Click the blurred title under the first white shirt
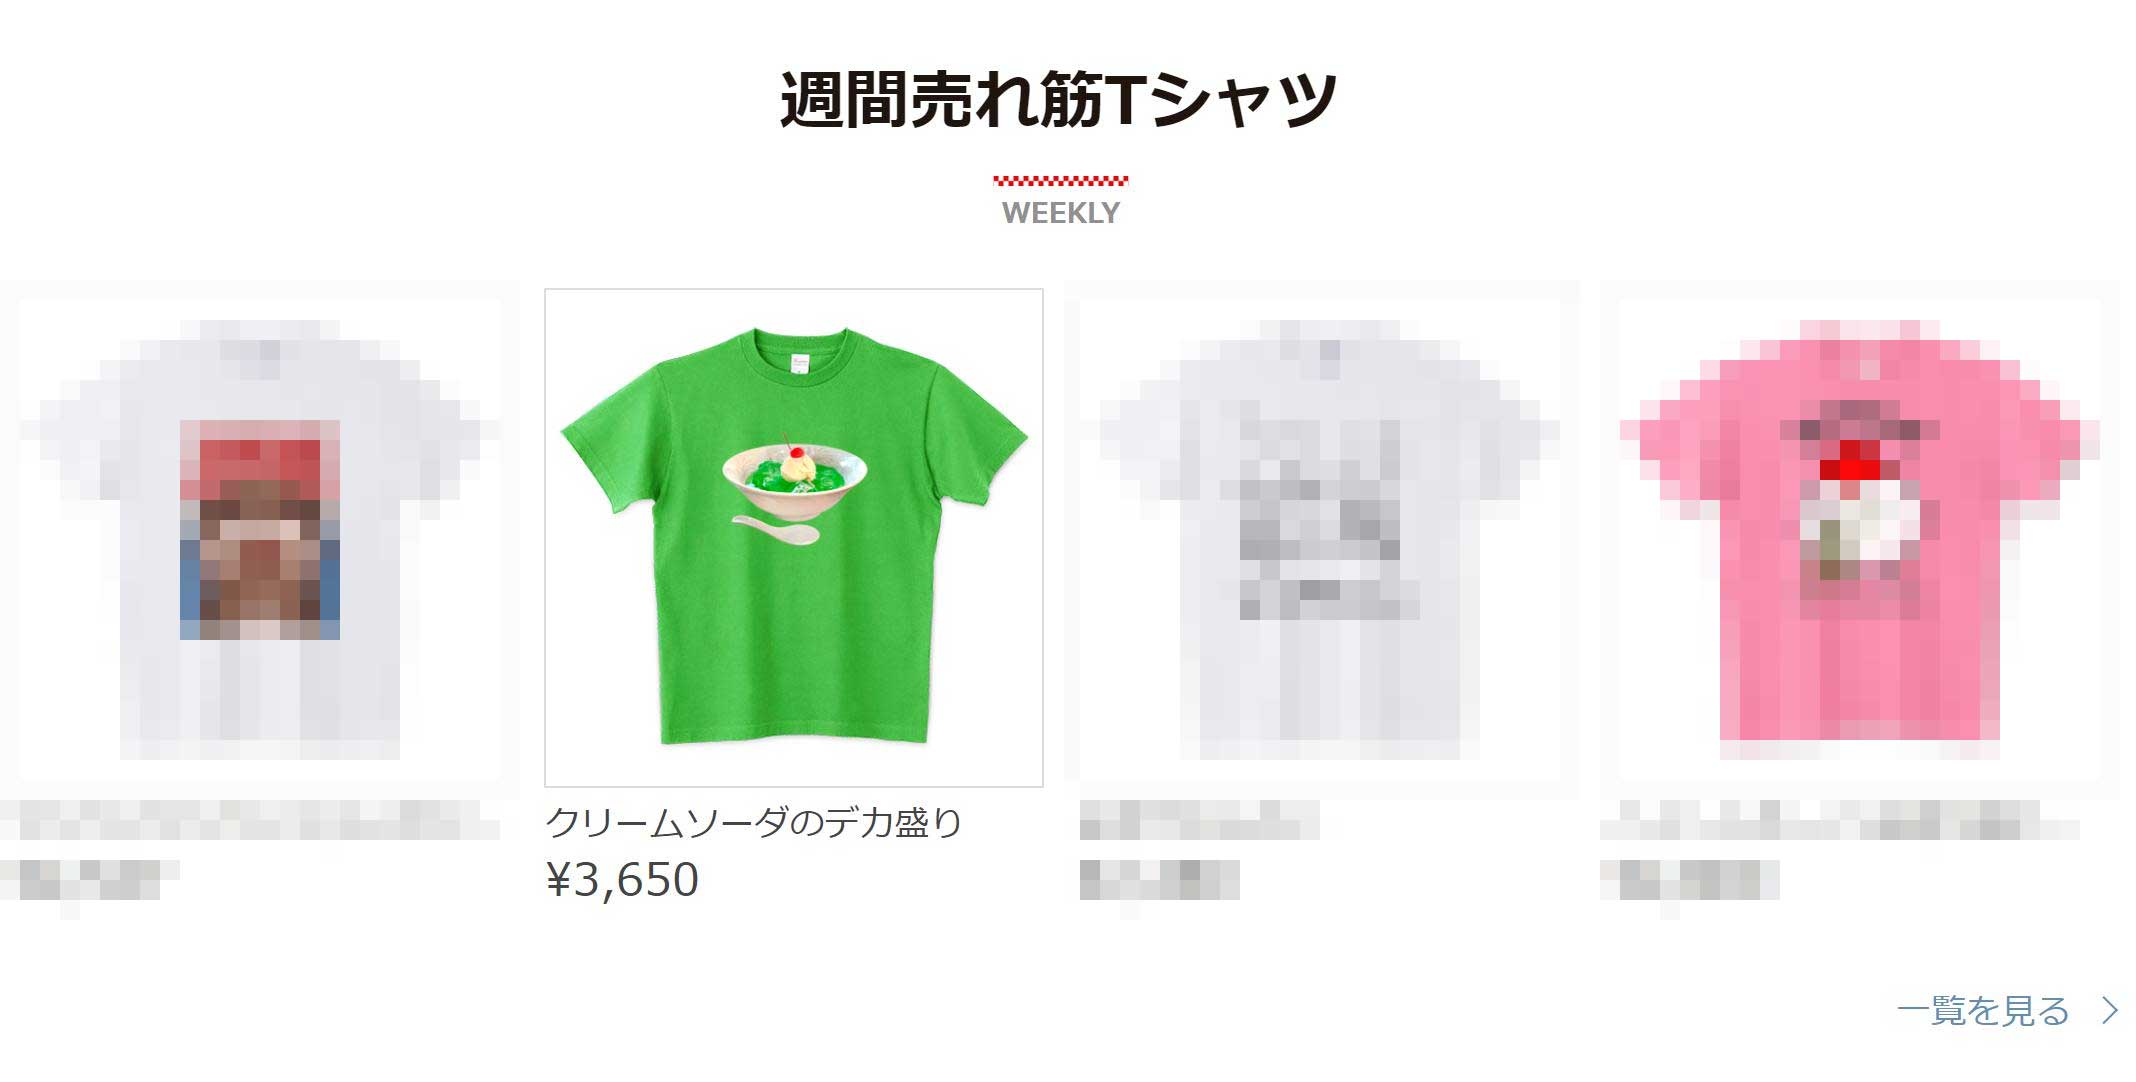Screen dimensions: 2136x1082 (x=250, y=820)
